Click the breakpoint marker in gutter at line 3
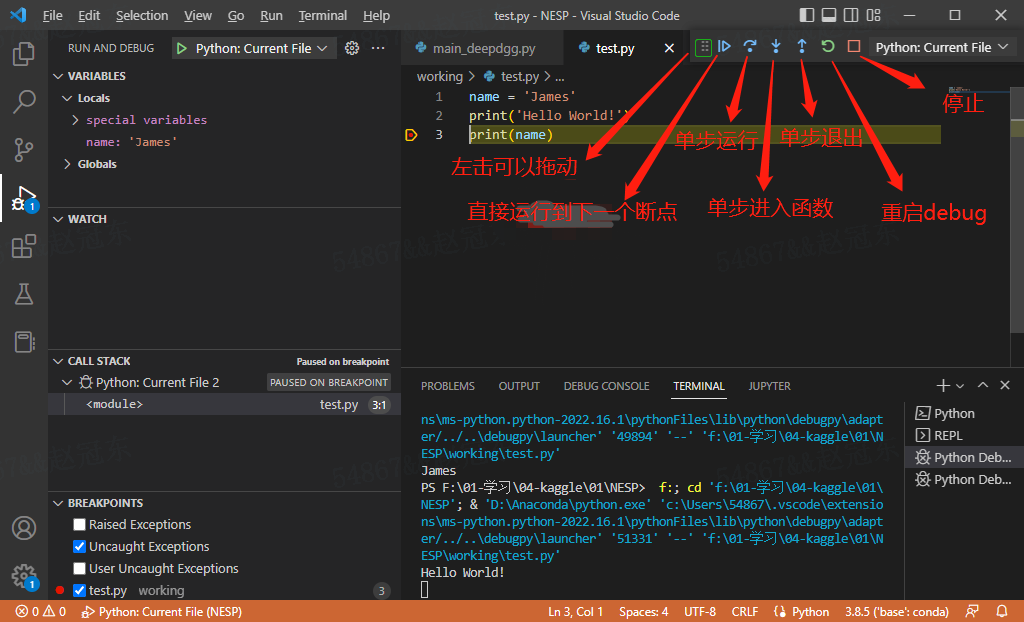The height and width of the screenshot is (622, 1024). [x=411, y=135]
